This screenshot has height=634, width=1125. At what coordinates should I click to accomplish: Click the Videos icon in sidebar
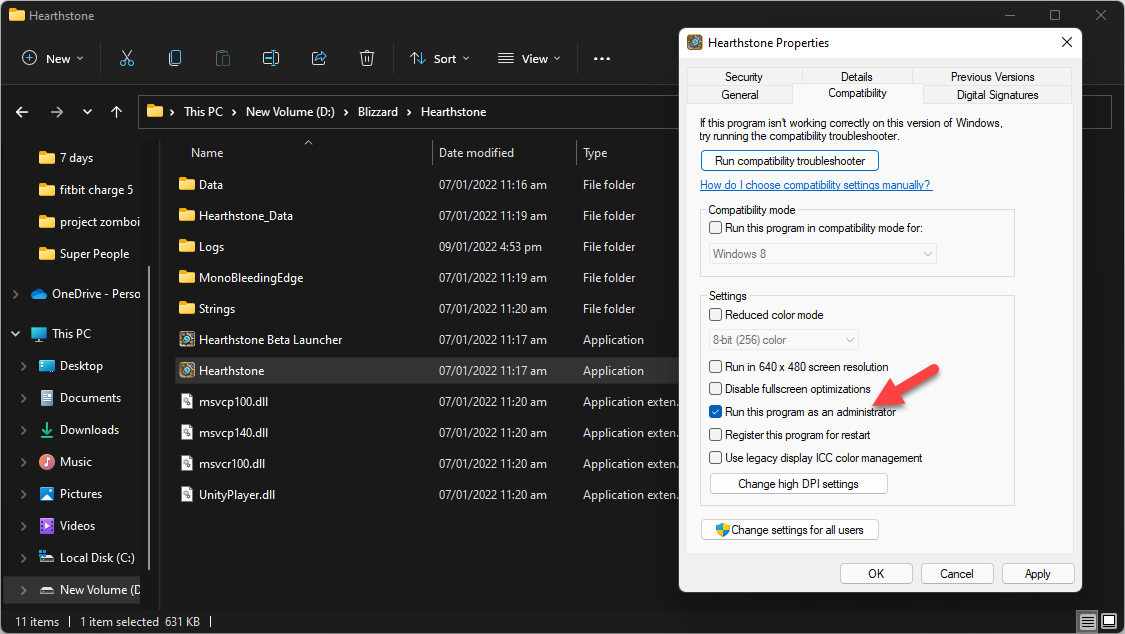click(47, 526)
